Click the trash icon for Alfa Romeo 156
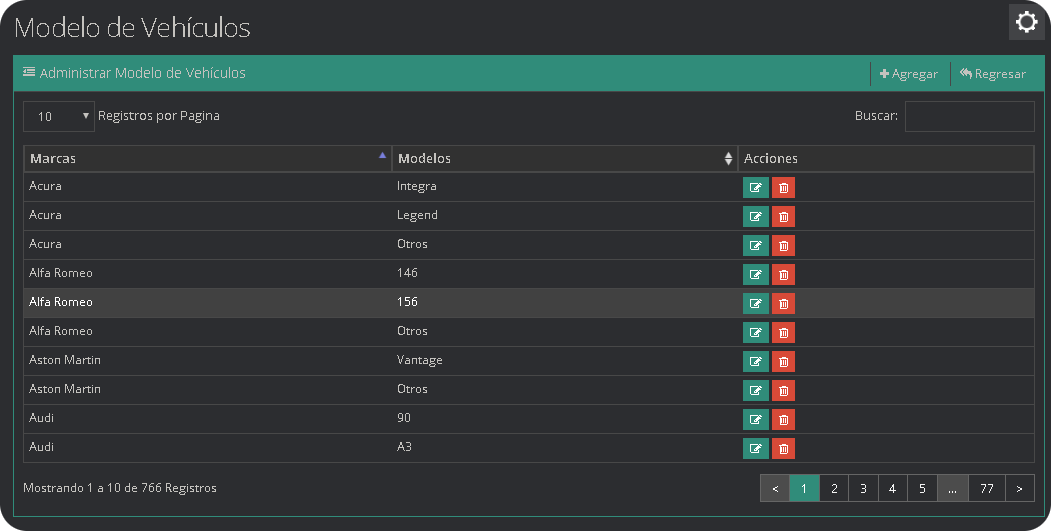 coord(783,304)
